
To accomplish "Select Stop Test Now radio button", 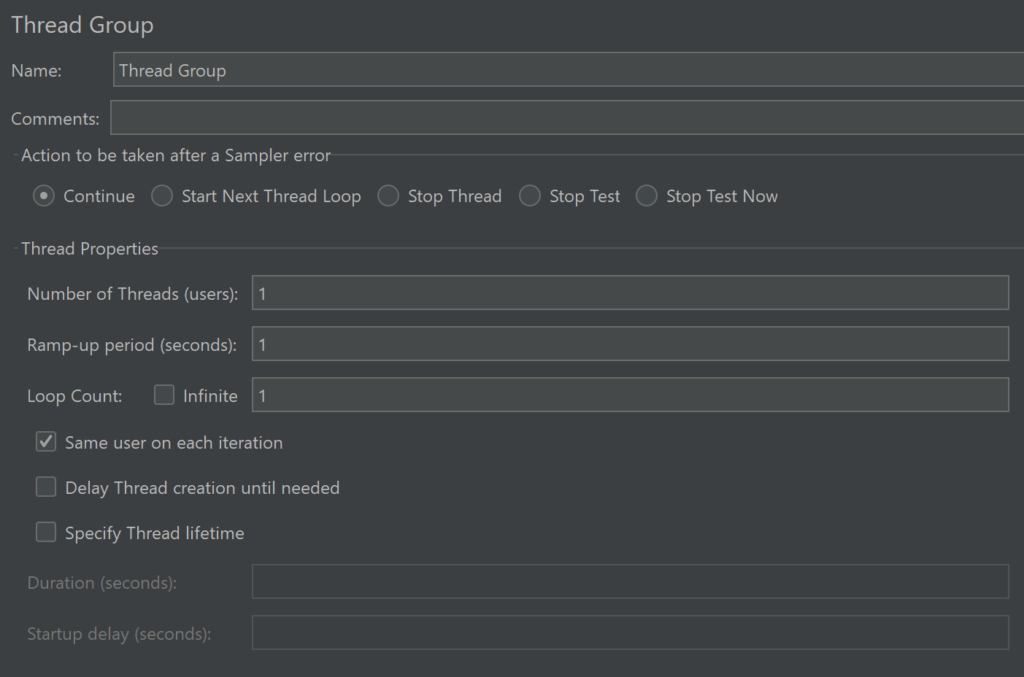I will tap(647, 196).
